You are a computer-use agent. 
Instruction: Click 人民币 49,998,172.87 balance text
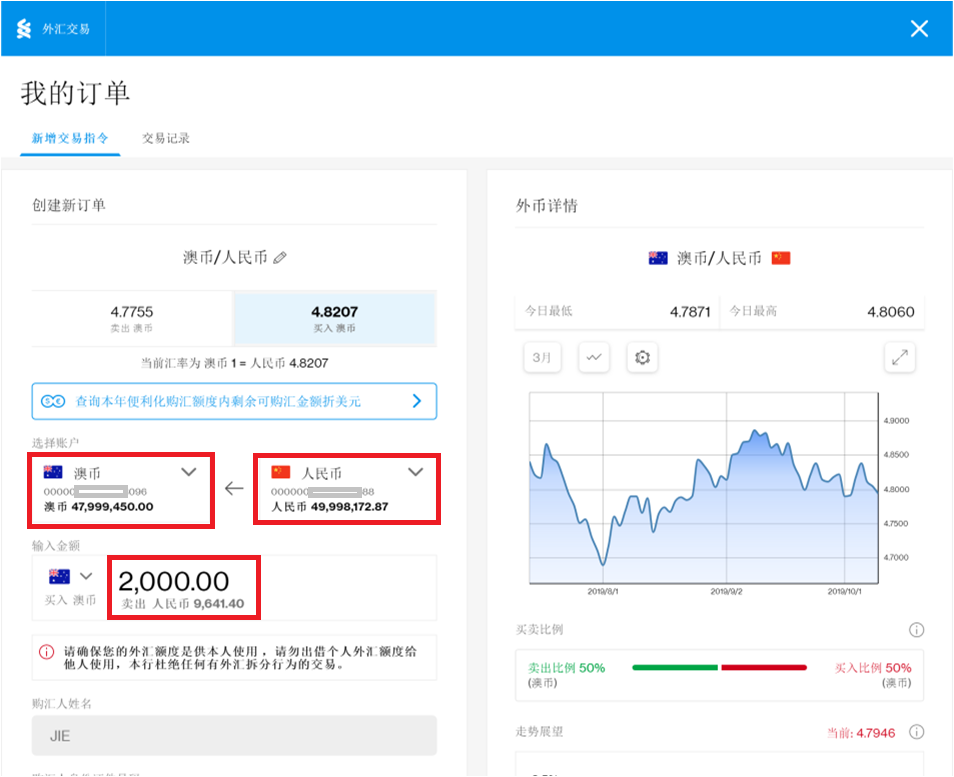pos(329,507)
